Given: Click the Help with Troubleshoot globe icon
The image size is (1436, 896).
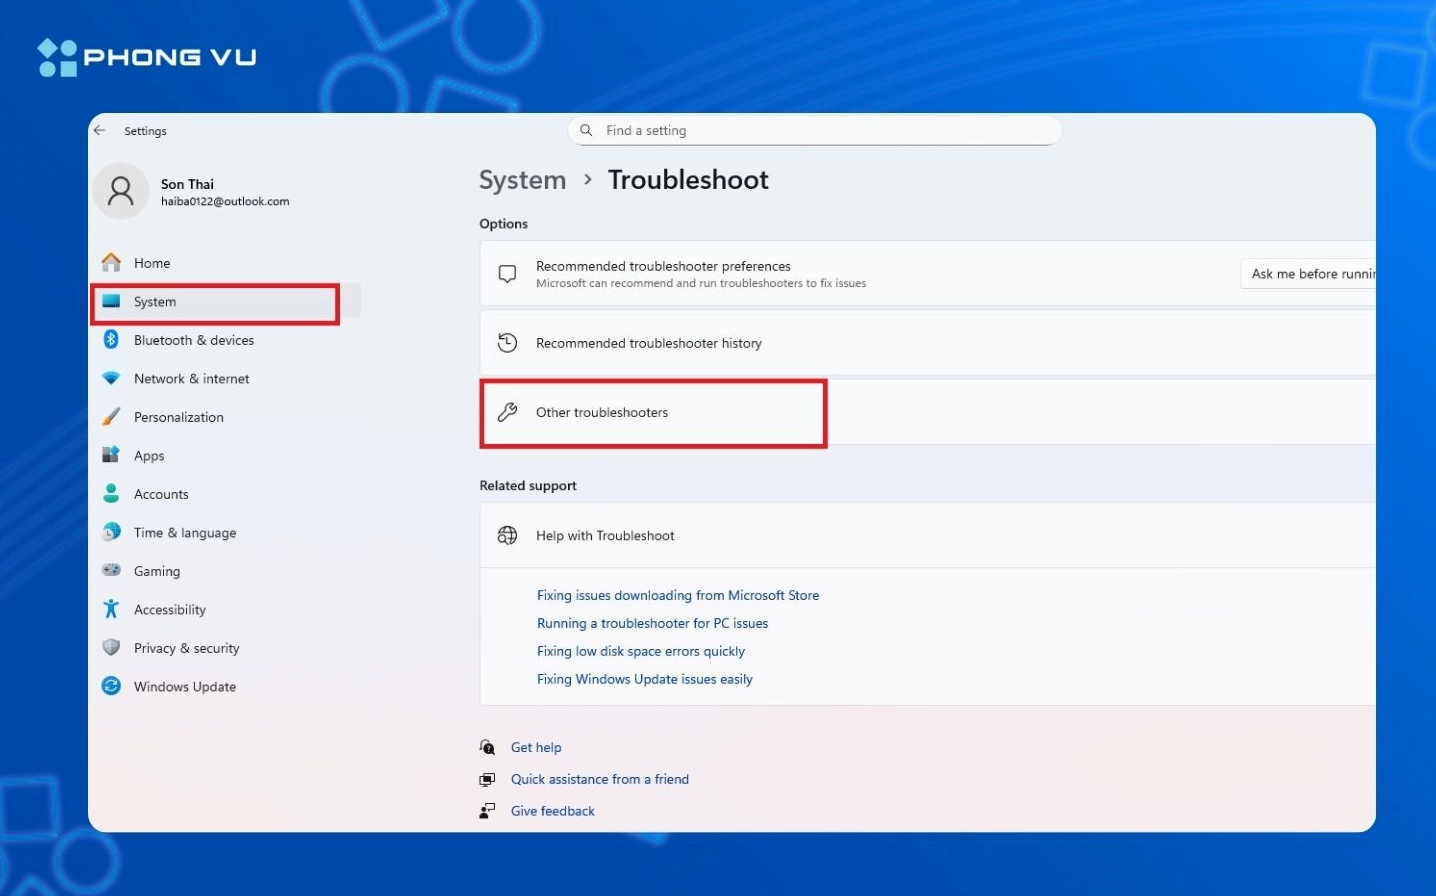Looking at the screenshot, I should (508, 535).
